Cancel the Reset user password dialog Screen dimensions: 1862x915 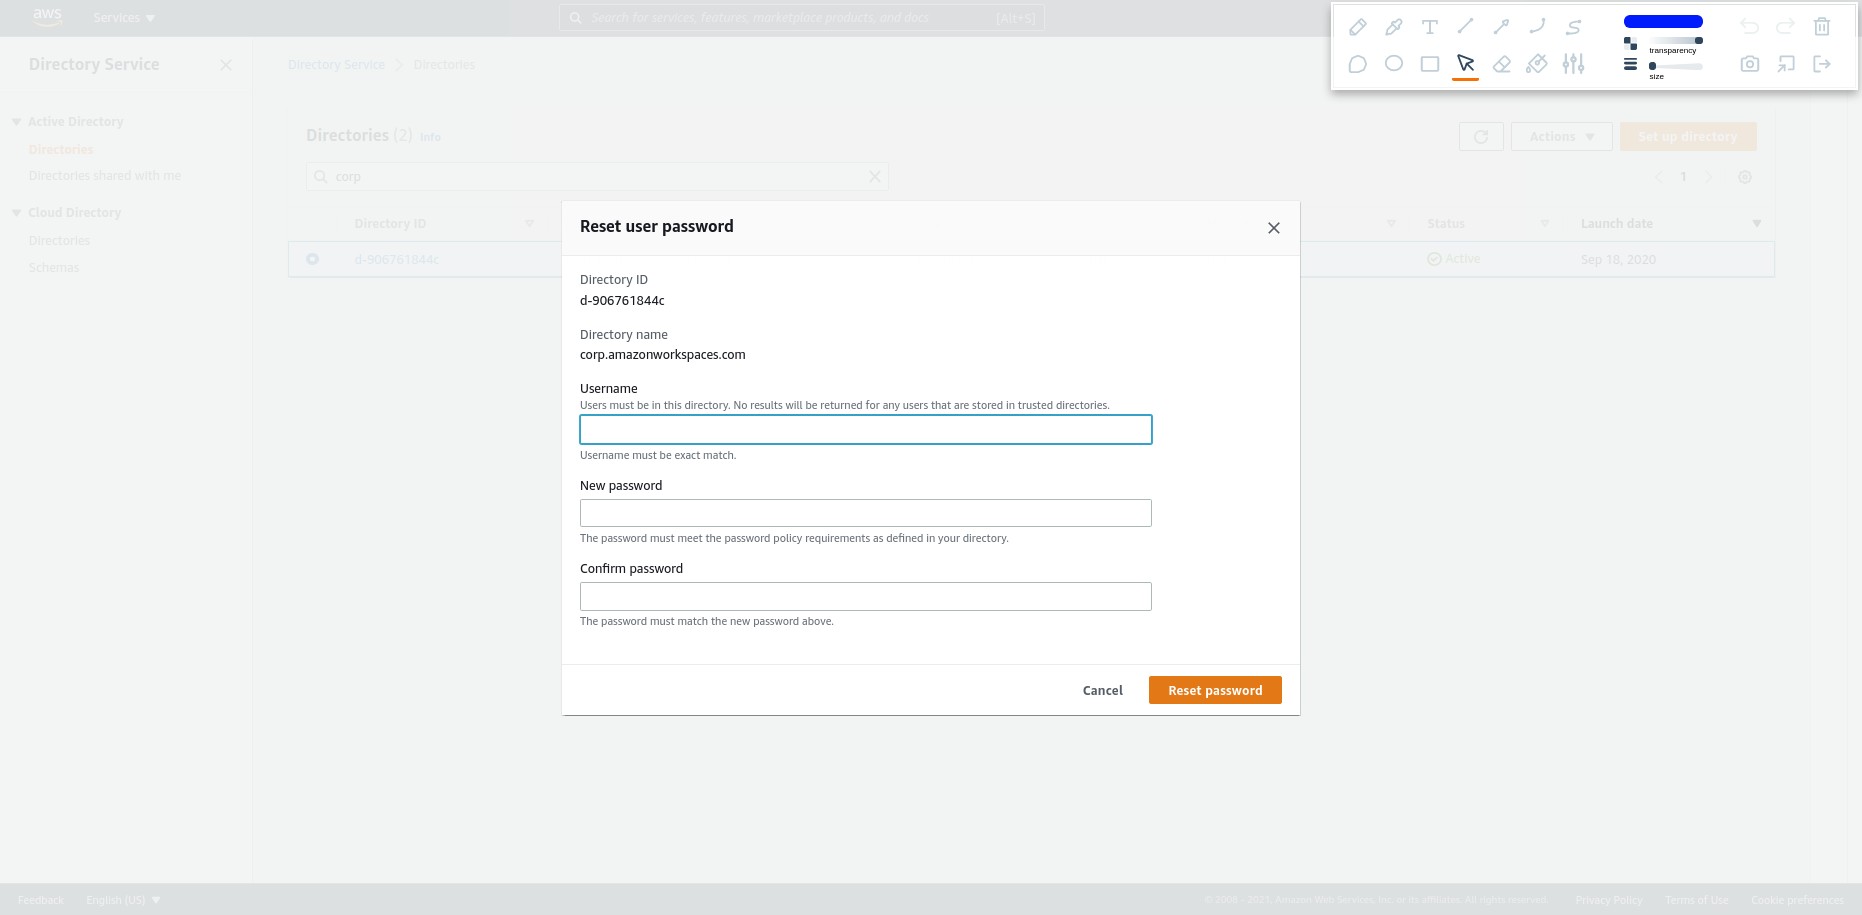[1102, 690]
